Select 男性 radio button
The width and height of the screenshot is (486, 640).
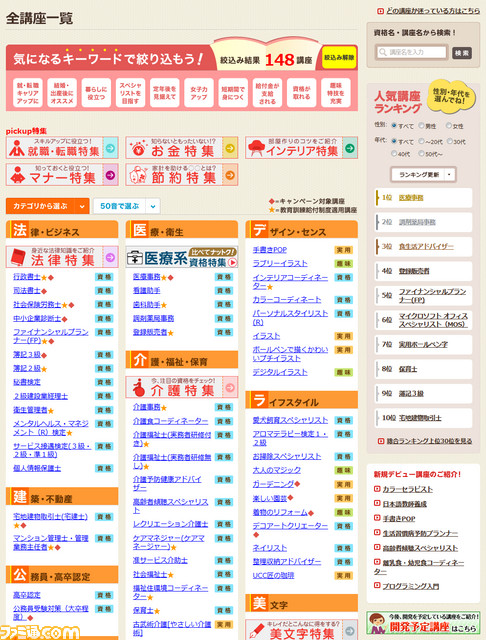pyautogui.click(x=422, y=126)
